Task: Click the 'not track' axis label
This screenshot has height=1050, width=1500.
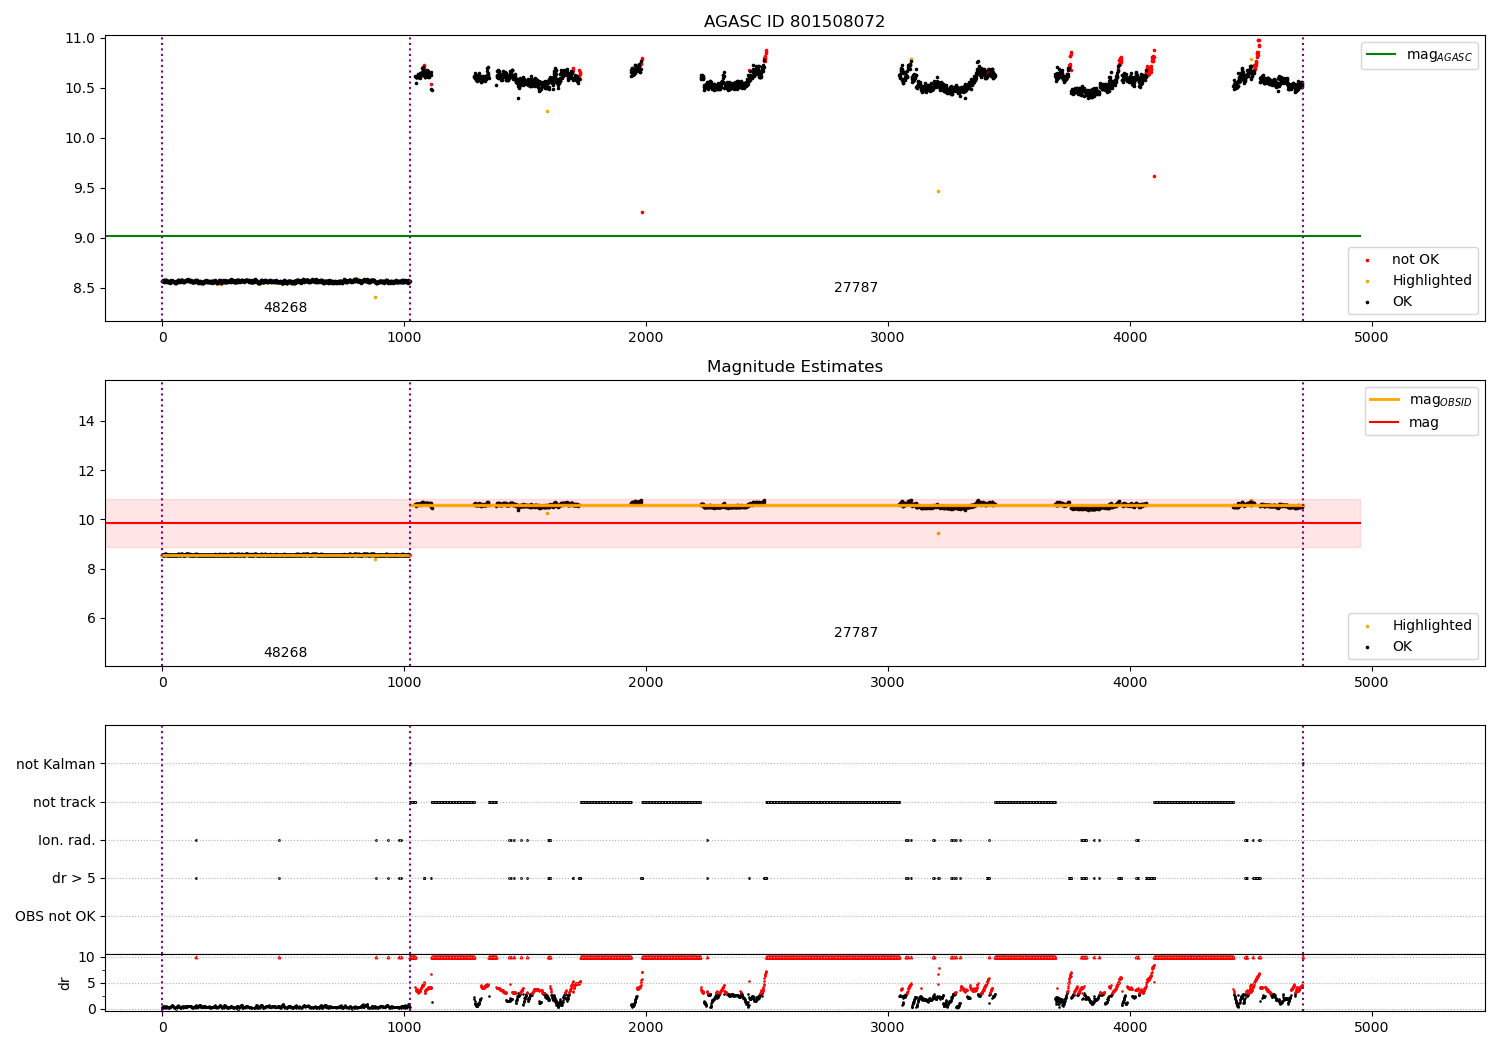Action: click(64, 802)
